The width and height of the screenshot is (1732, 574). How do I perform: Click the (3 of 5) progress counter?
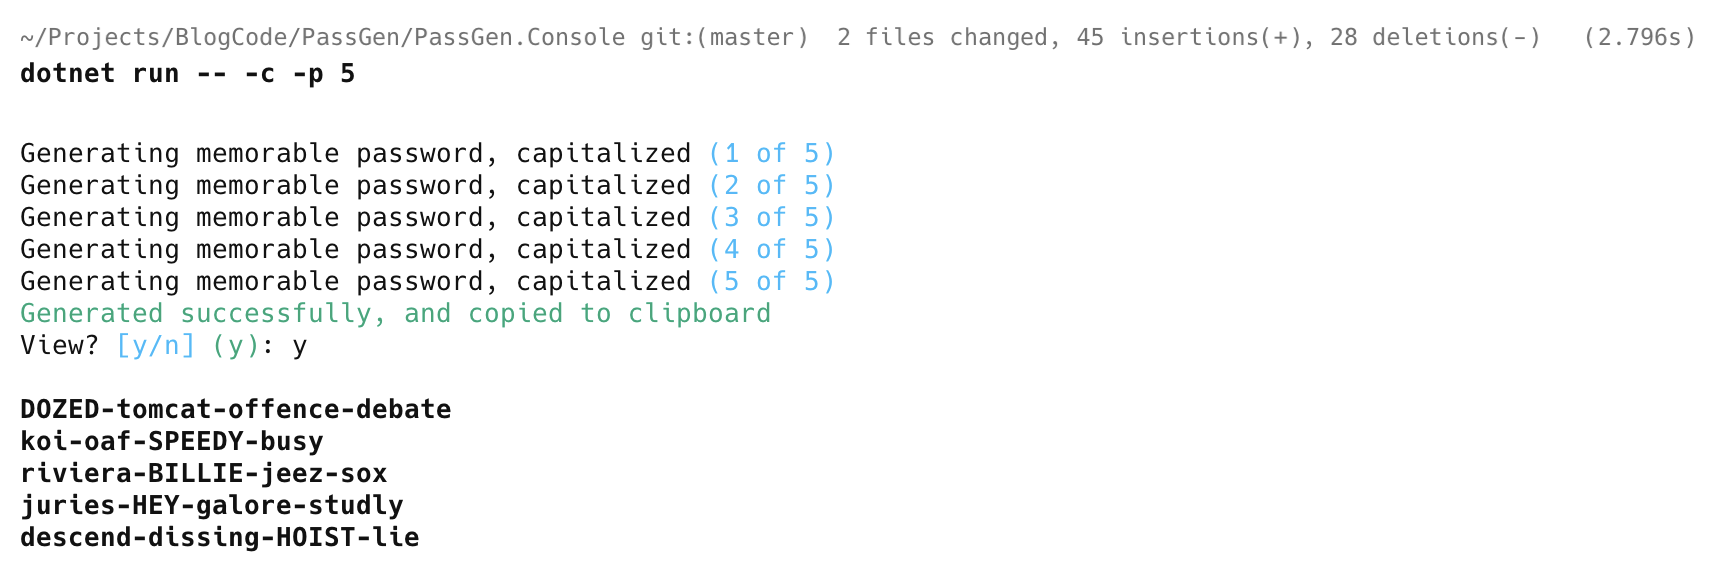[x=771, y=218]
